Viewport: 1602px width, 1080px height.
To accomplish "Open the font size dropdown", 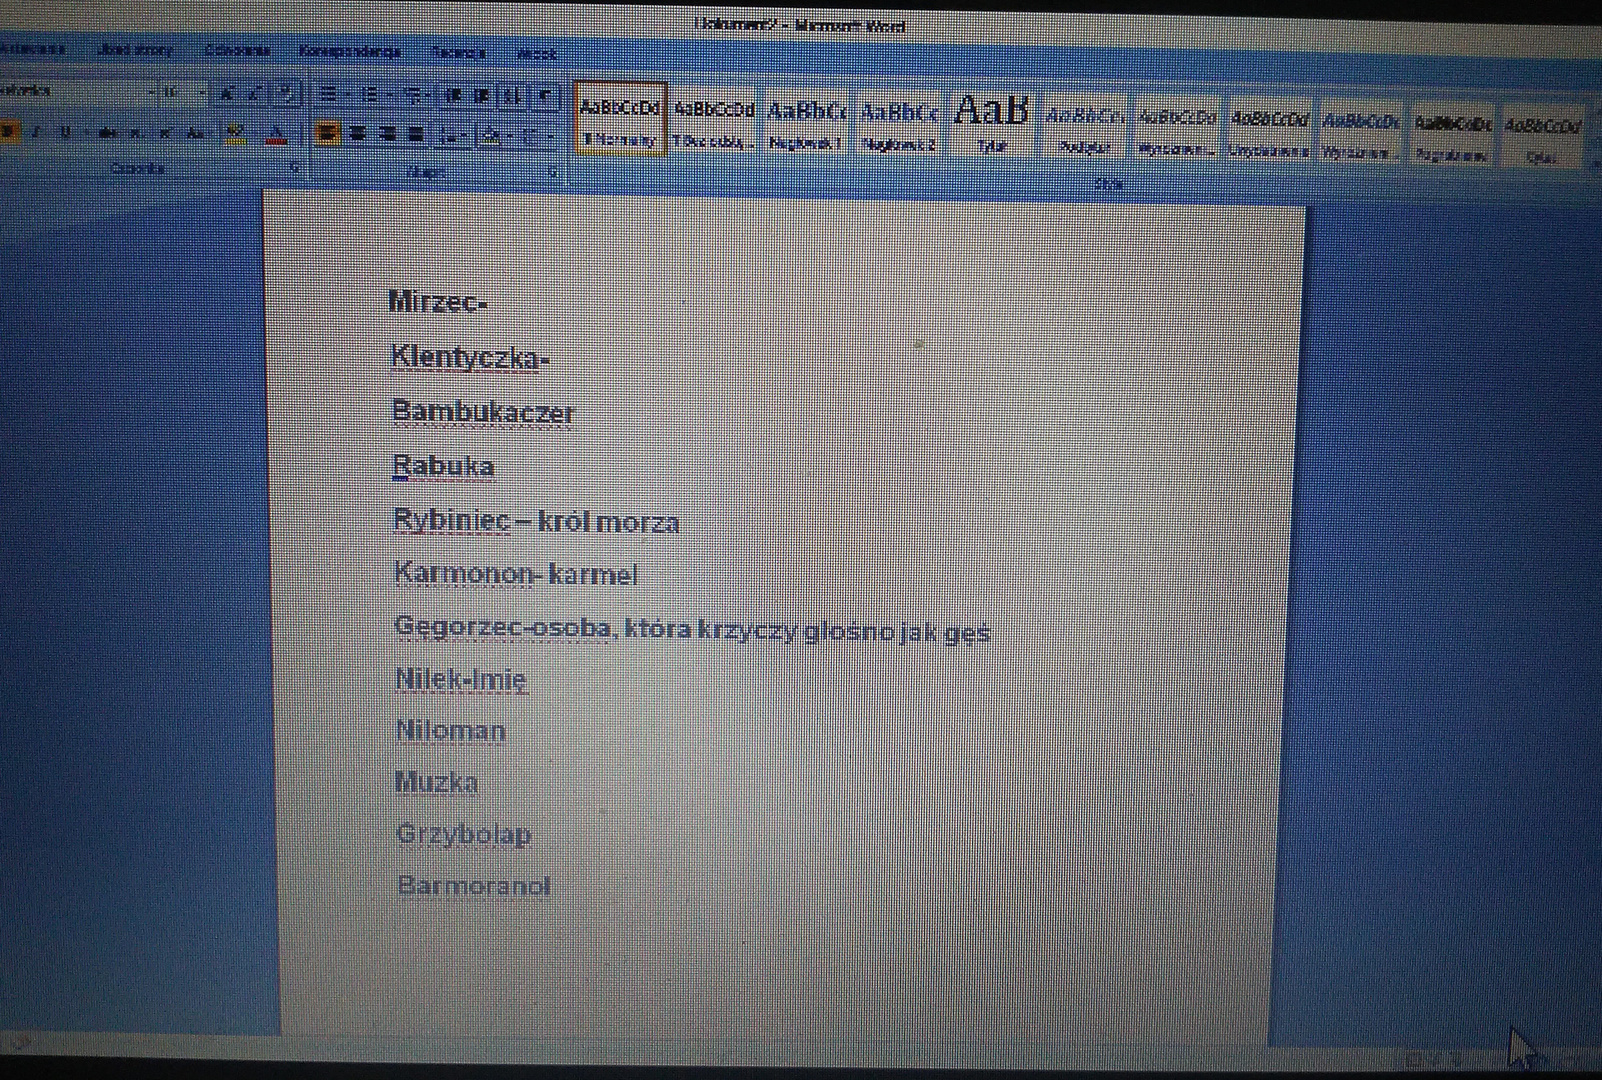I will (202, 92).
